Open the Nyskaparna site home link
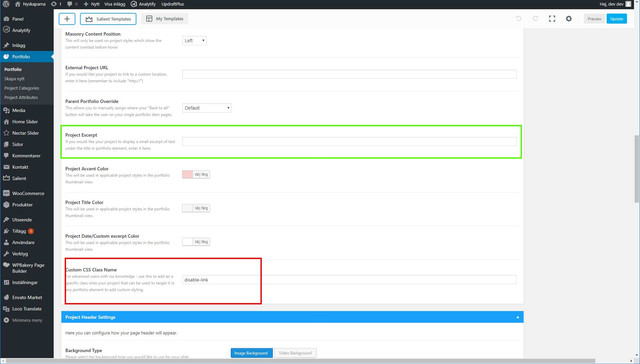640x364 pixels. point(30,4)
